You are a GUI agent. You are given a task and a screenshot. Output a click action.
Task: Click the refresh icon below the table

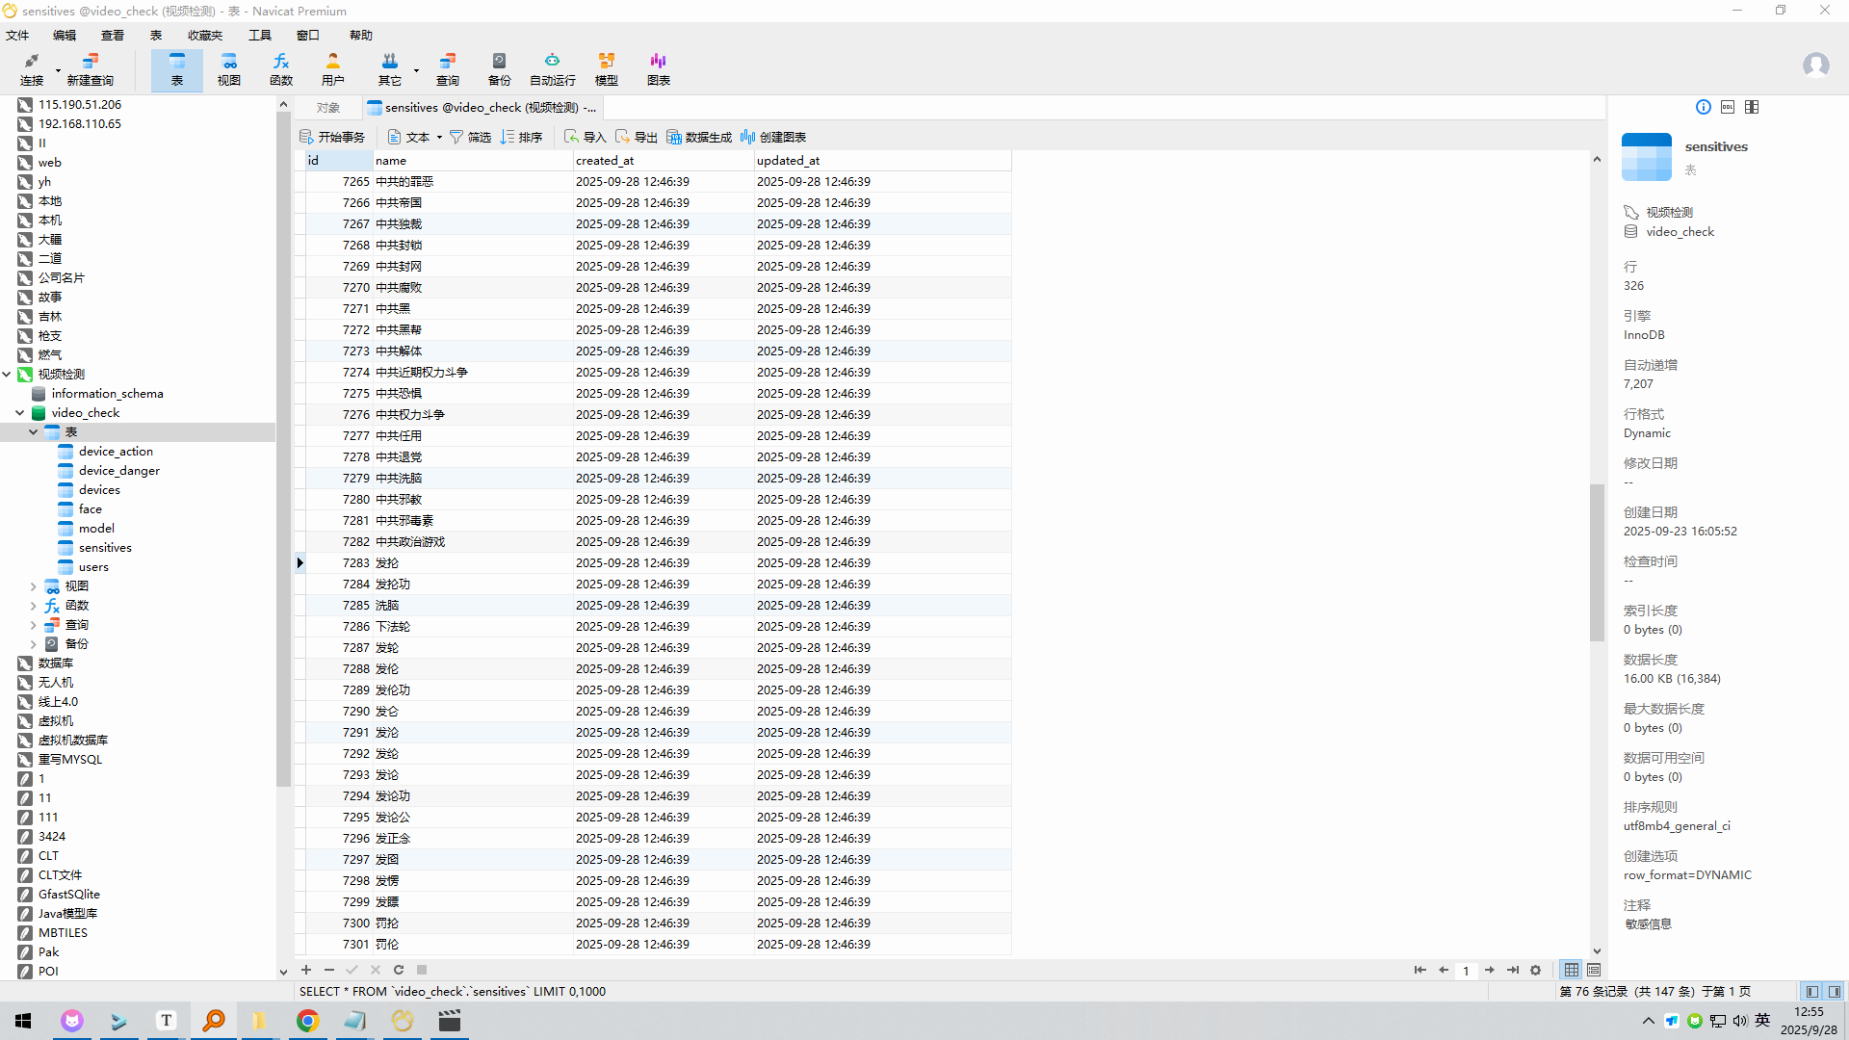[399, 970]
